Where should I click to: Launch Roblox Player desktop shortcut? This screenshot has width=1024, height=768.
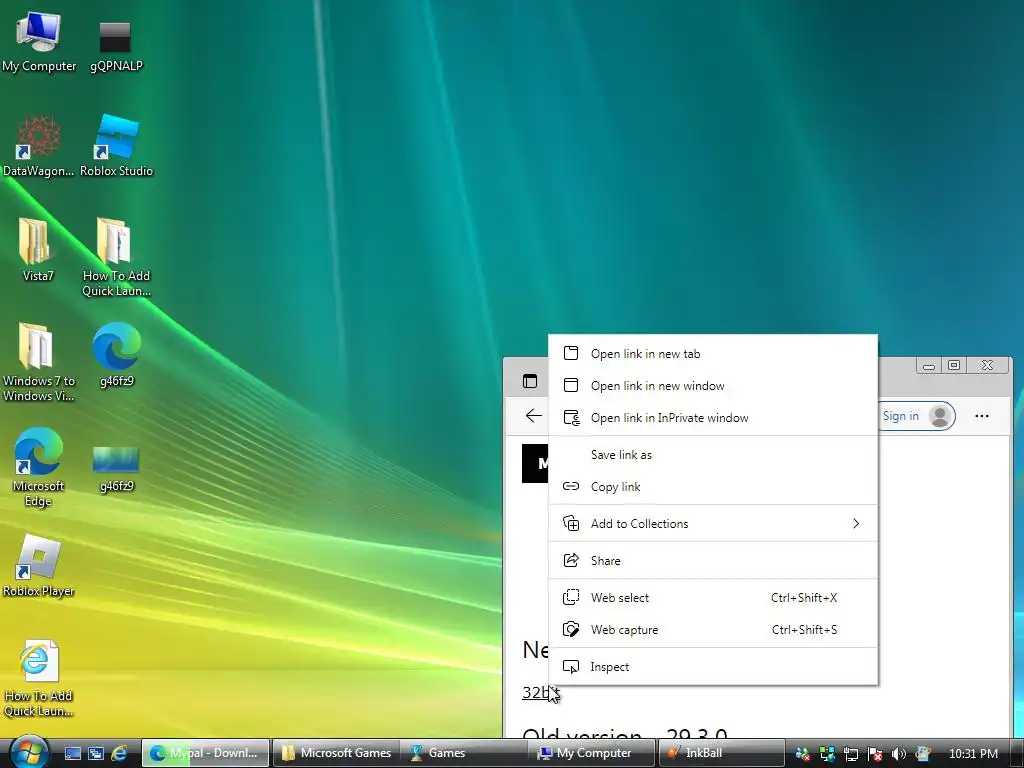pos(39,566)
